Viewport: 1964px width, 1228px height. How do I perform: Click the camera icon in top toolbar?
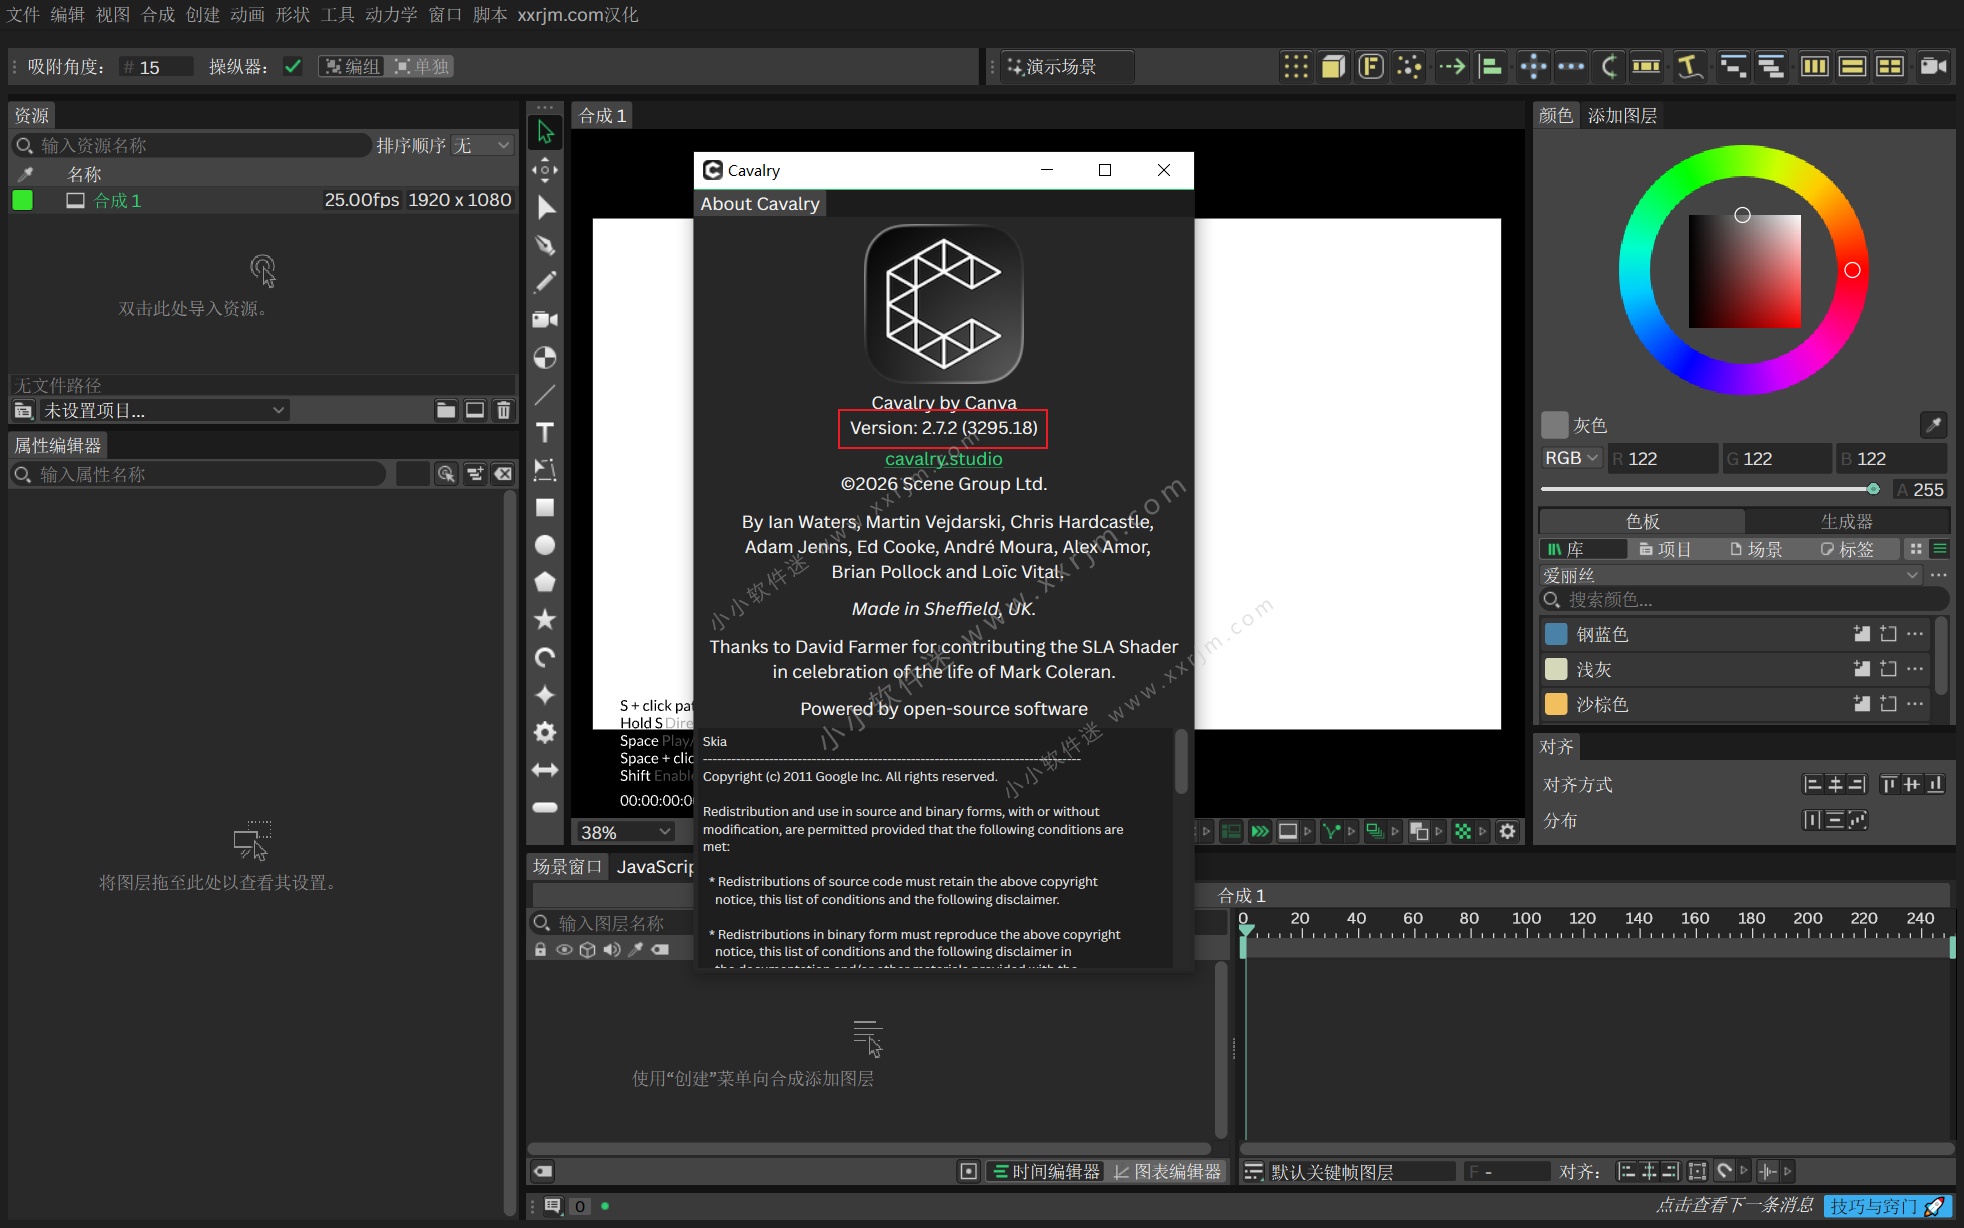point(1933,67)
